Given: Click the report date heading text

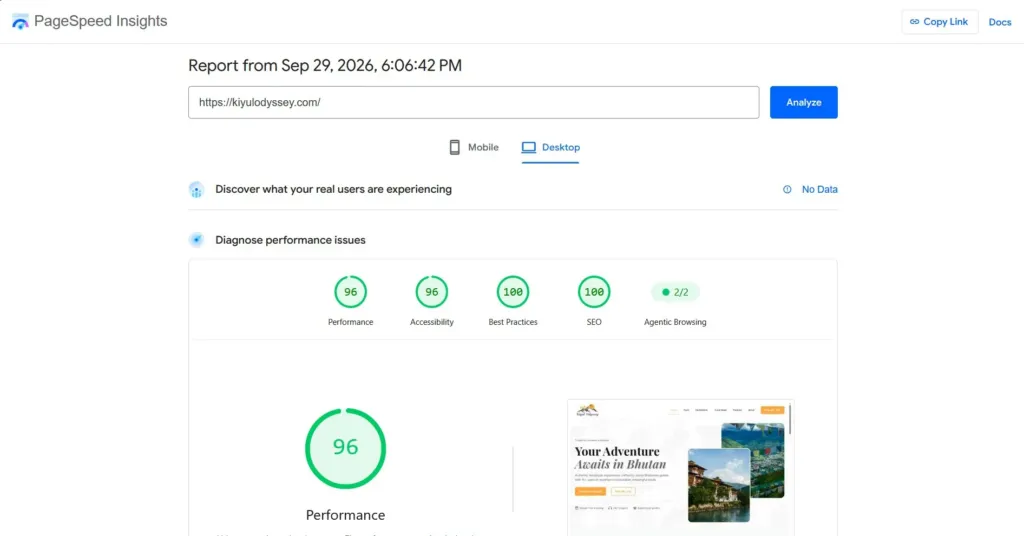Looking at the screenshot, I should click(x=325, y=65).
